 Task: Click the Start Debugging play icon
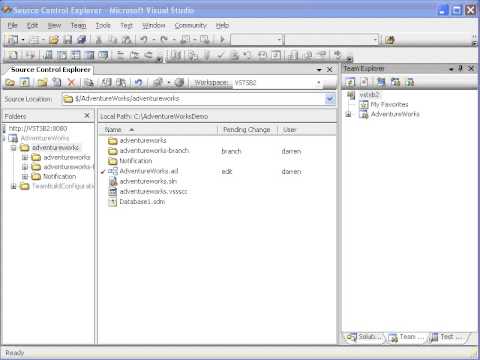[x=222, y=40]
